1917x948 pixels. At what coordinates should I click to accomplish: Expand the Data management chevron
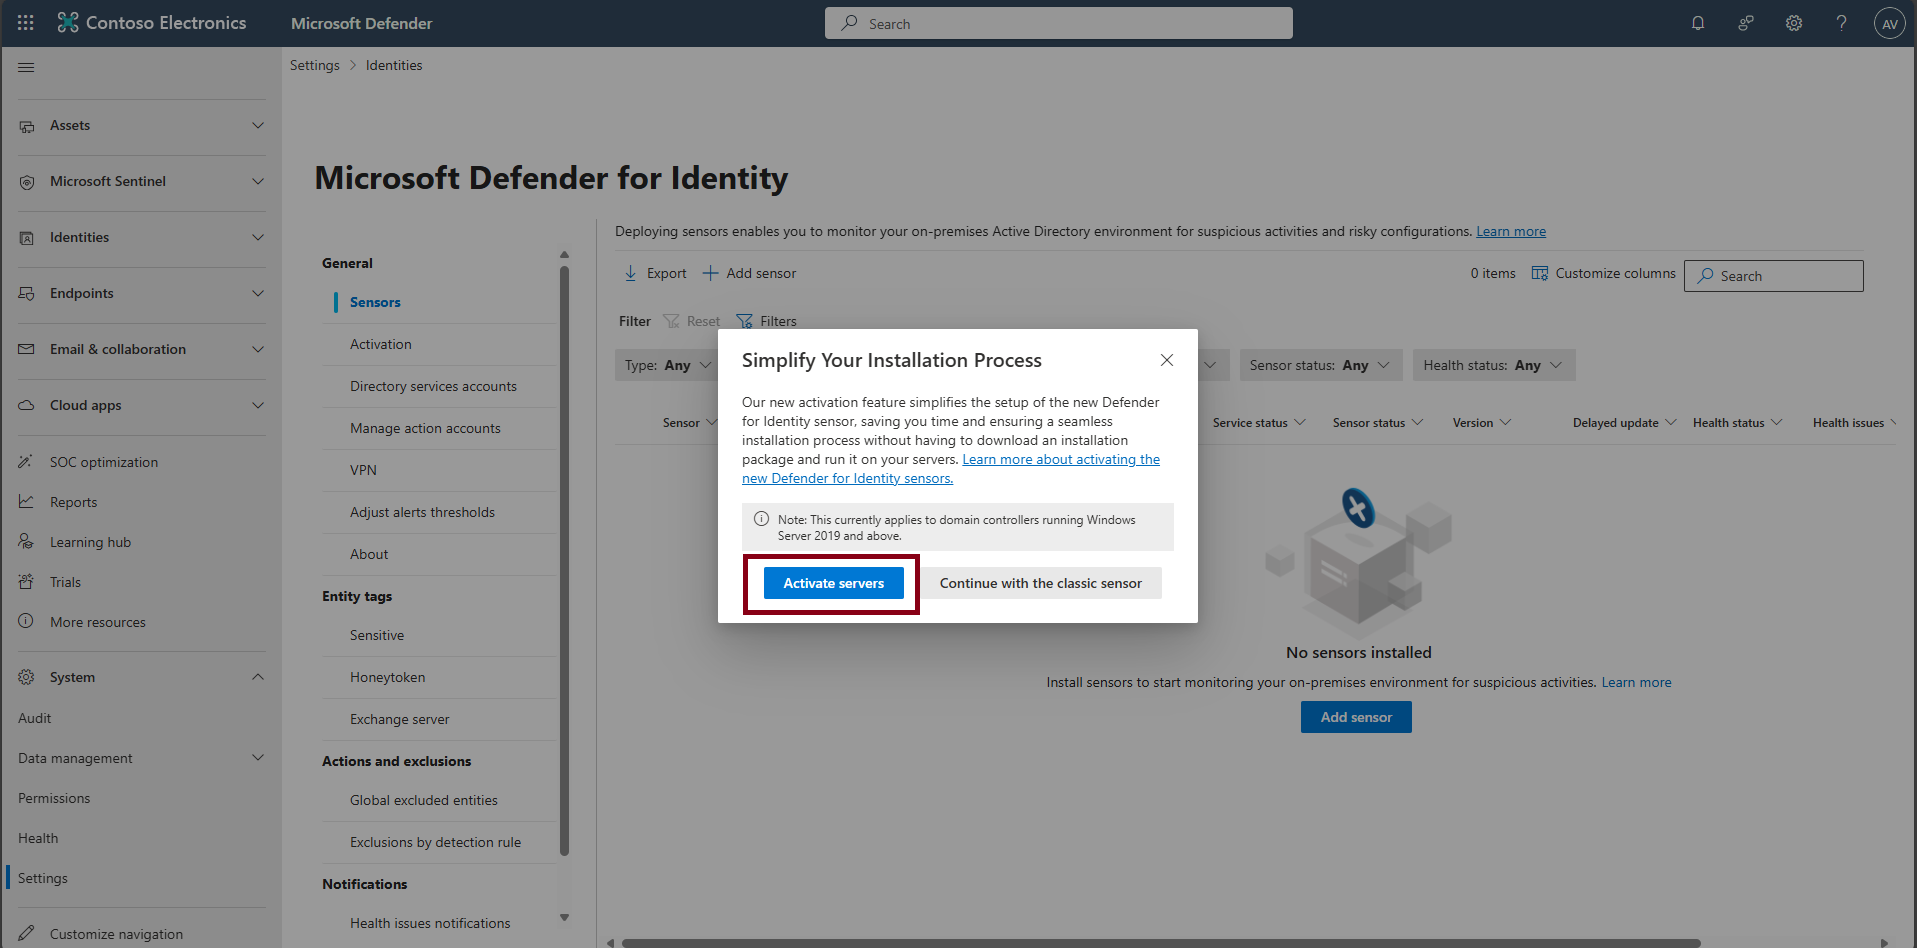[x=258, y=758]
